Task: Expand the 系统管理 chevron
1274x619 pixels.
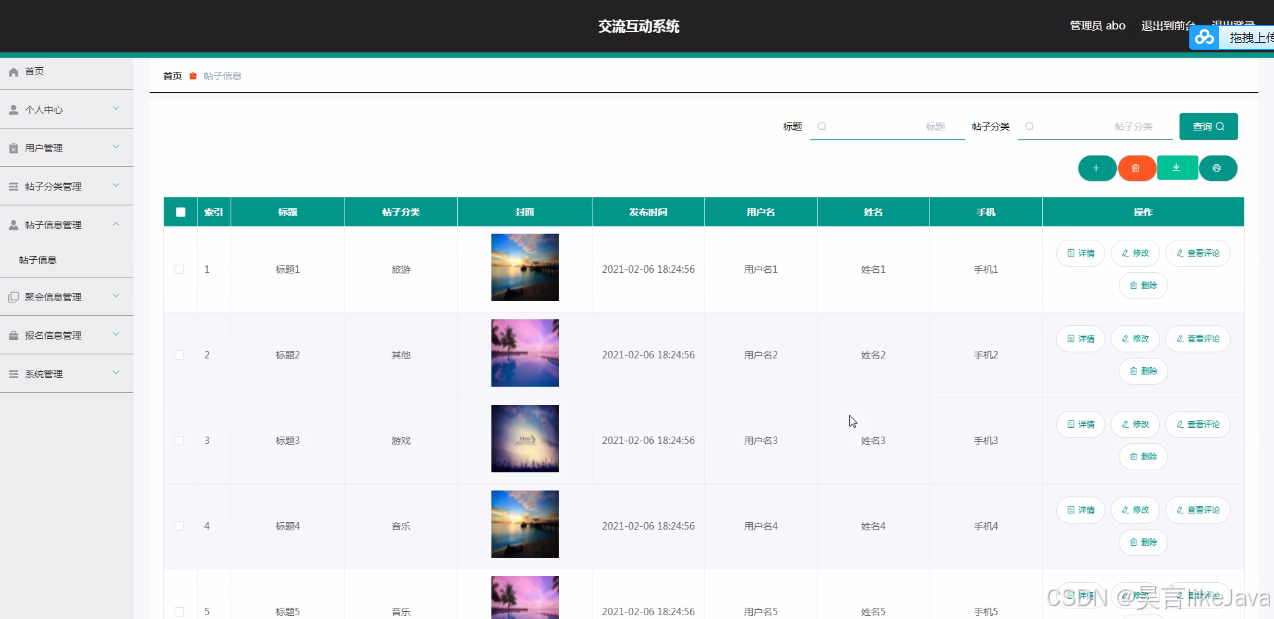Action: pos(116,373)
